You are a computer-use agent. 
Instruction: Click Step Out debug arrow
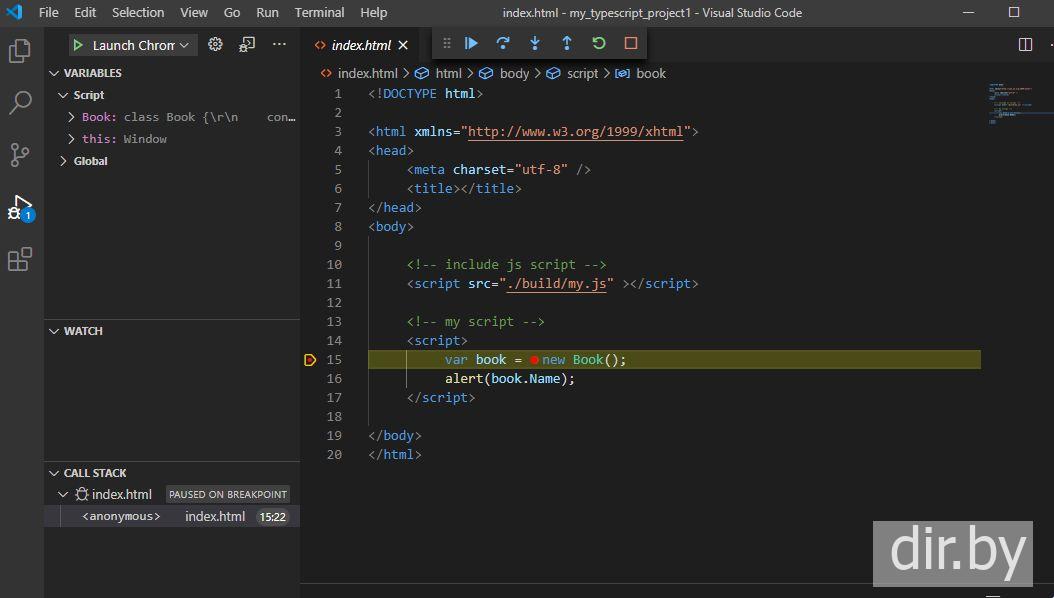click(567, 44)
